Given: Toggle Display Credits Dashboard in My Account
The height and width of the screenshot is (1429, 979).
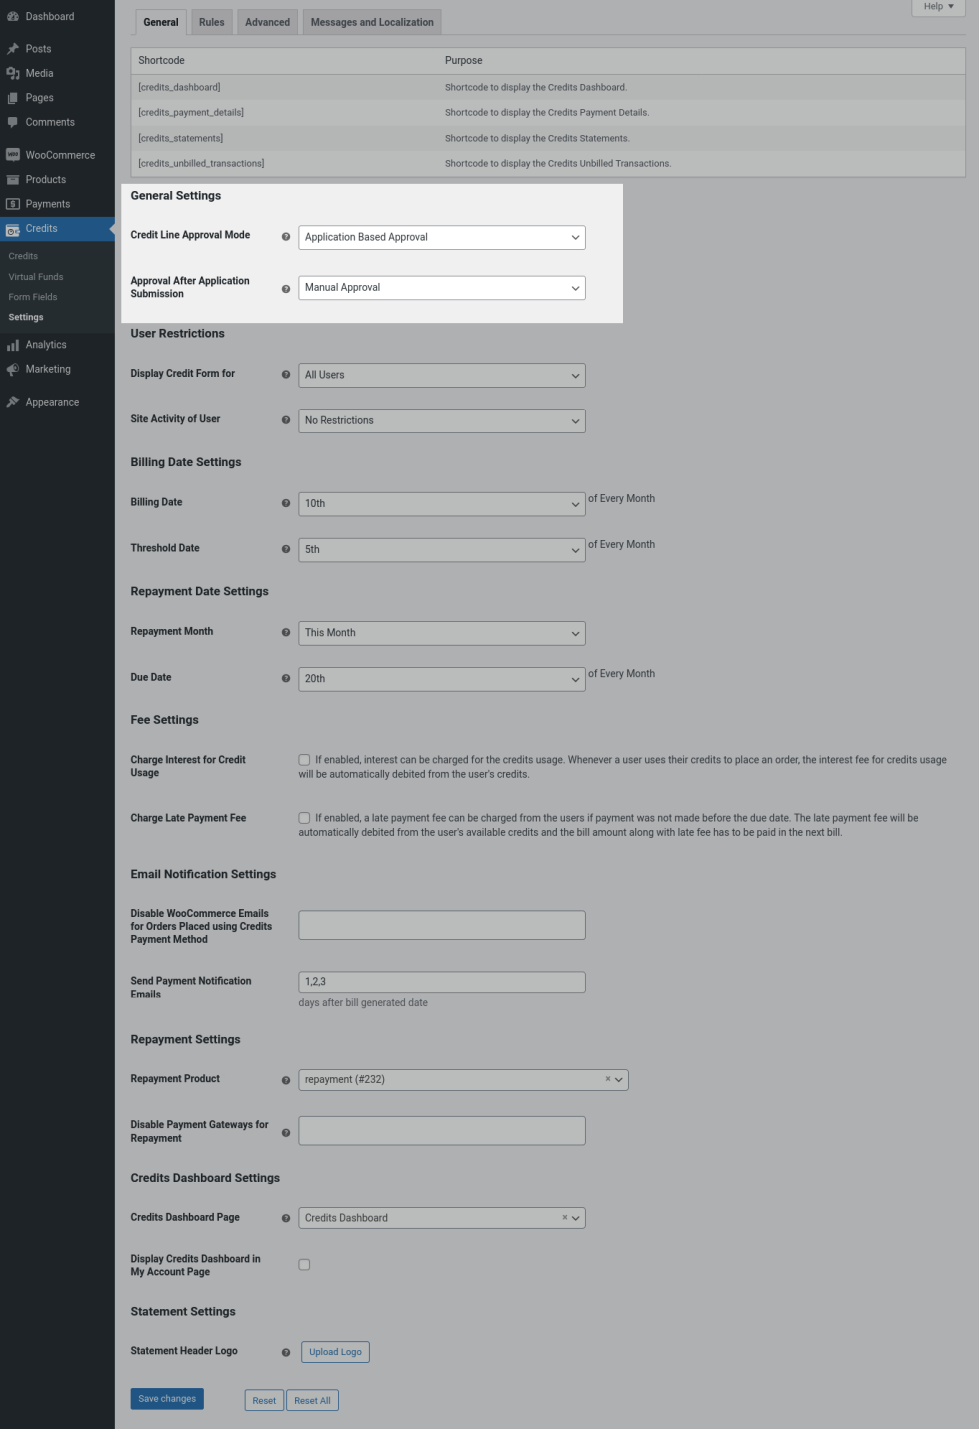Looking at the screenshot, I should point(304,1265).
